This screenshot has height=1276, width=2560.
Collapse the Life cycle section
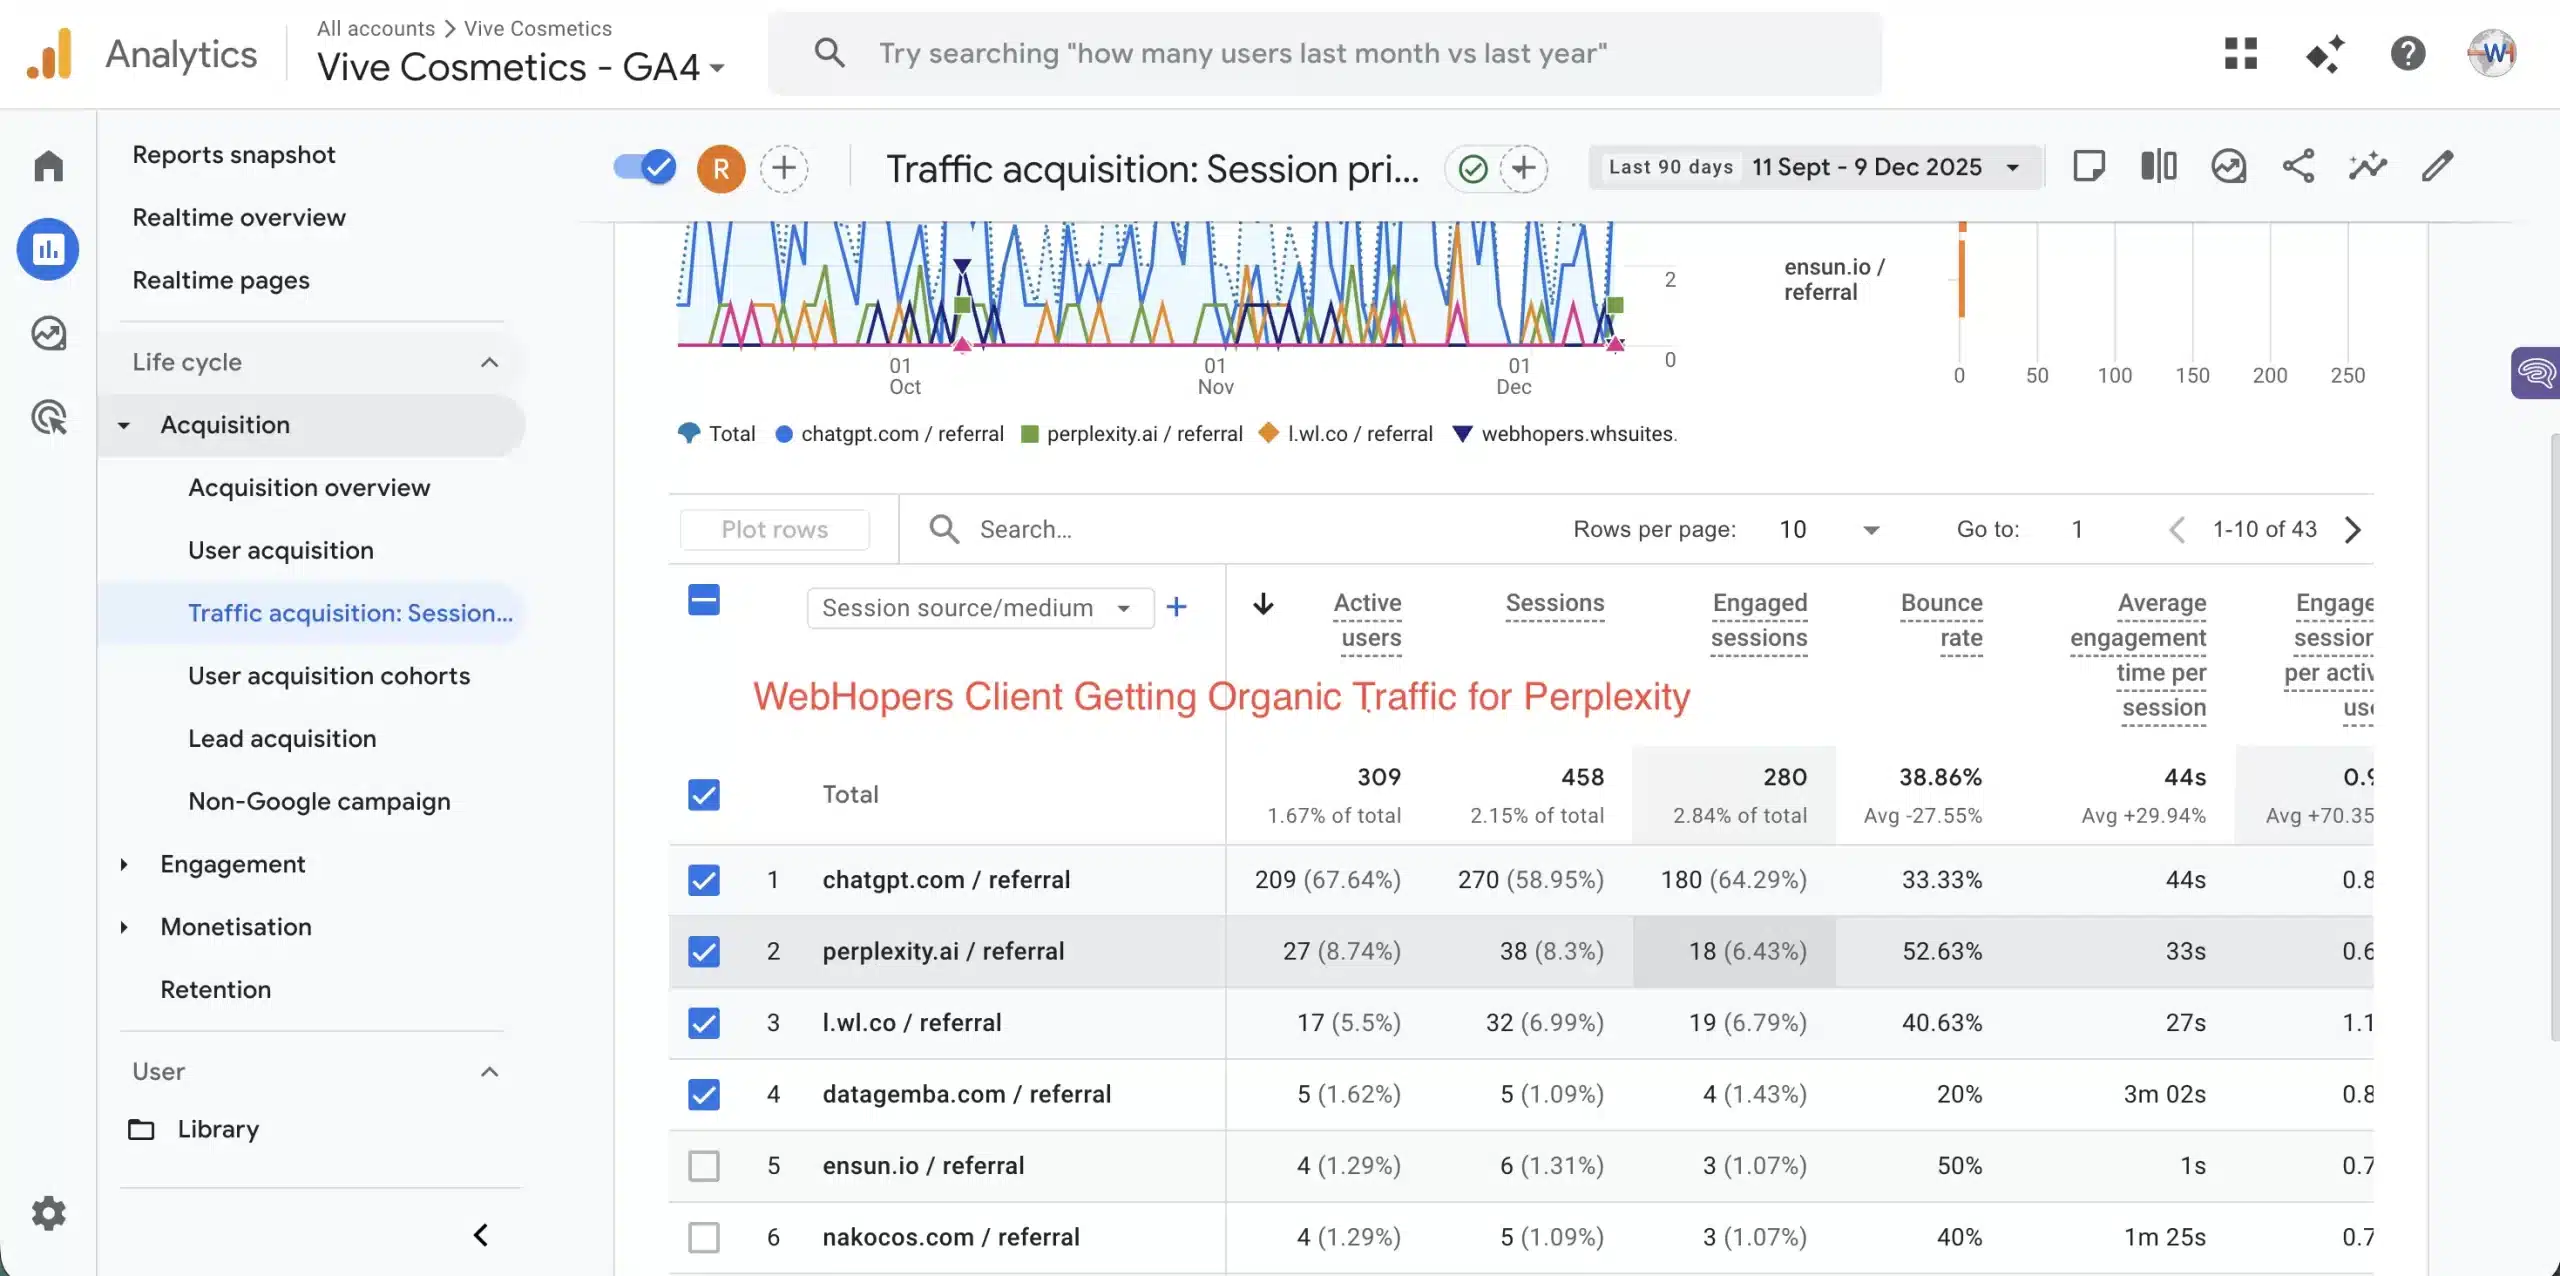click(x=489, y=362)
